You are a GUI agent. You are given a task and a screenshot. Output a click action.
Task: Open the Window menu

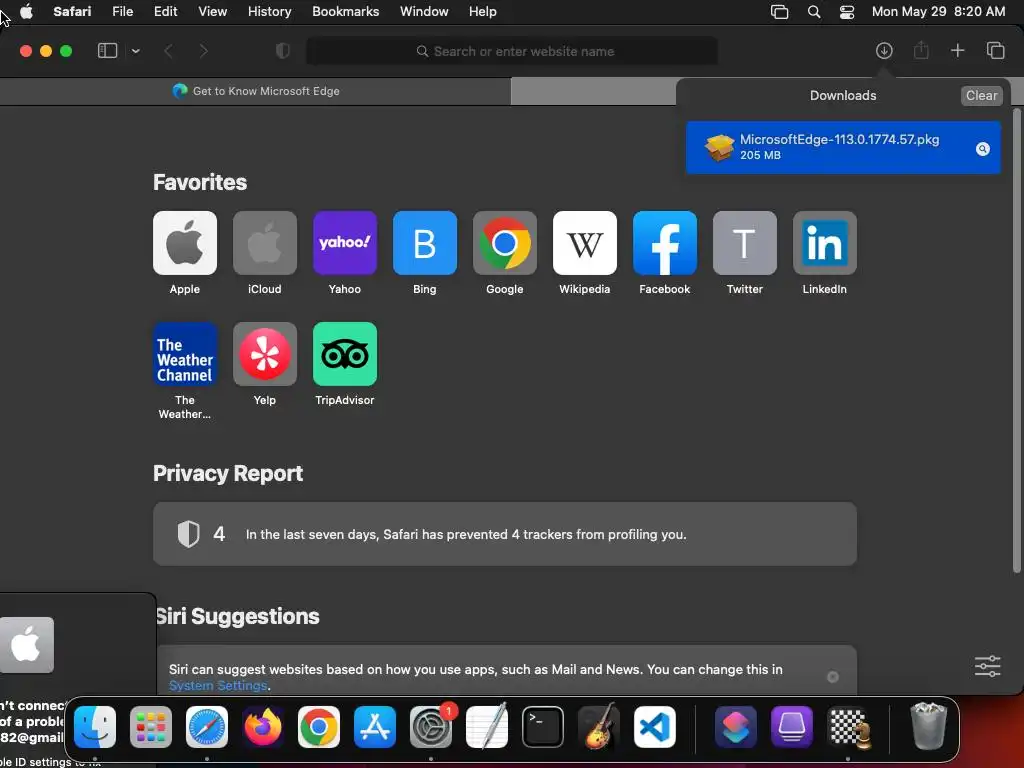point(424,12)
